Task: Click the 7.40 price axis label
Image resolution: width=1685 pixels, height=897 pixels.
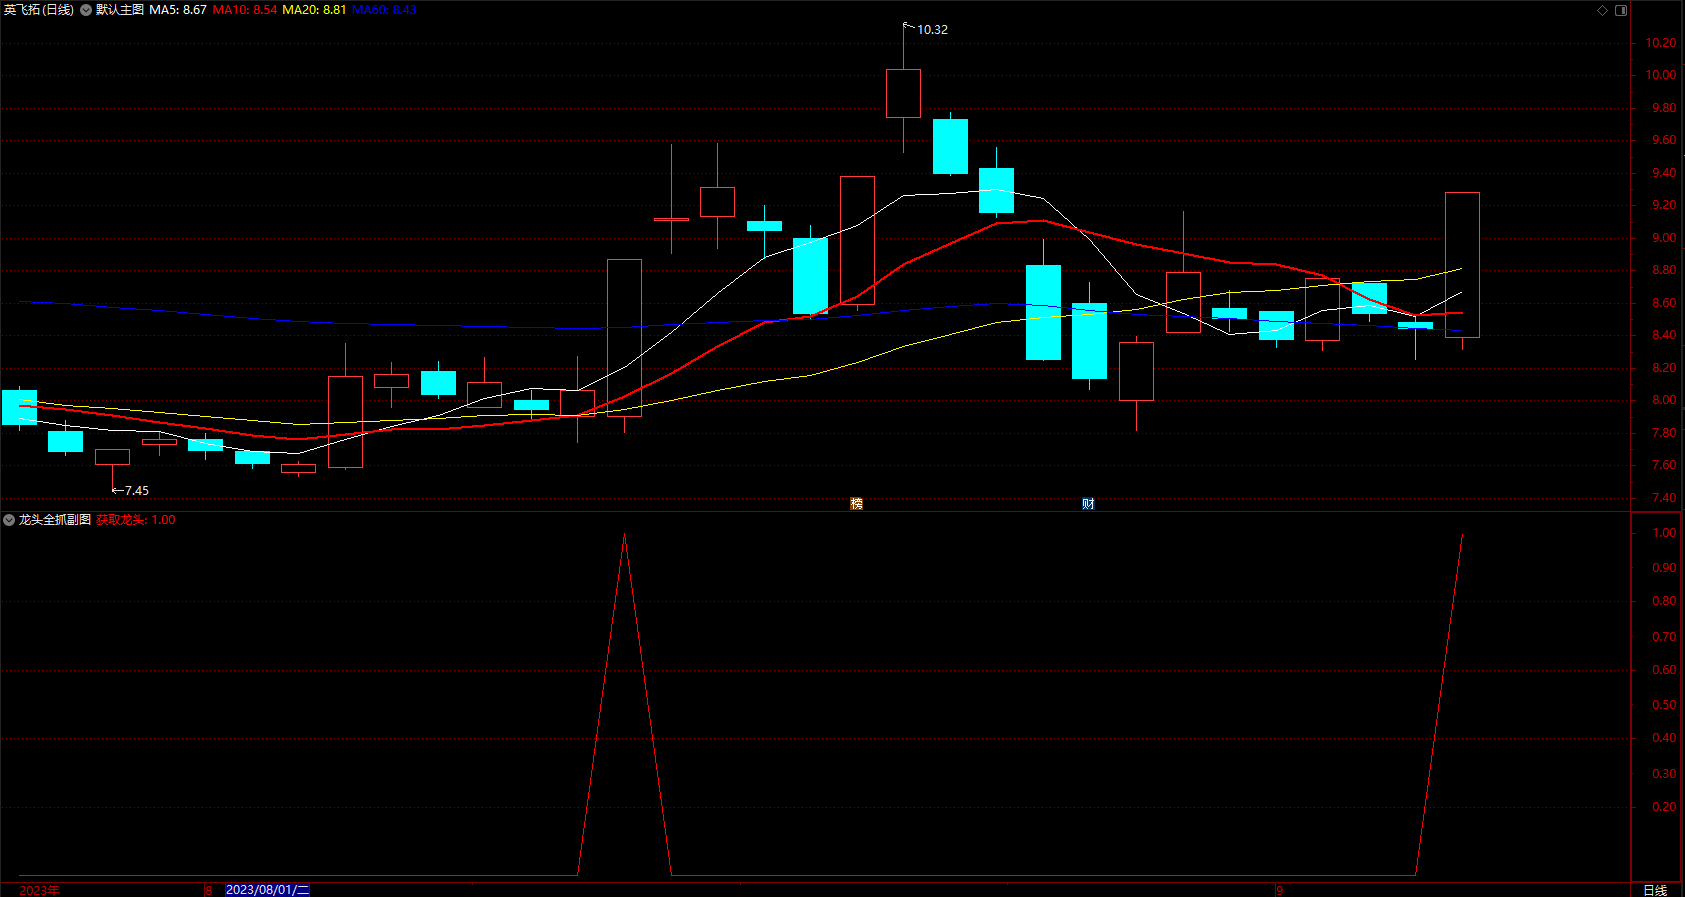Action: (x=1664, y=498)
